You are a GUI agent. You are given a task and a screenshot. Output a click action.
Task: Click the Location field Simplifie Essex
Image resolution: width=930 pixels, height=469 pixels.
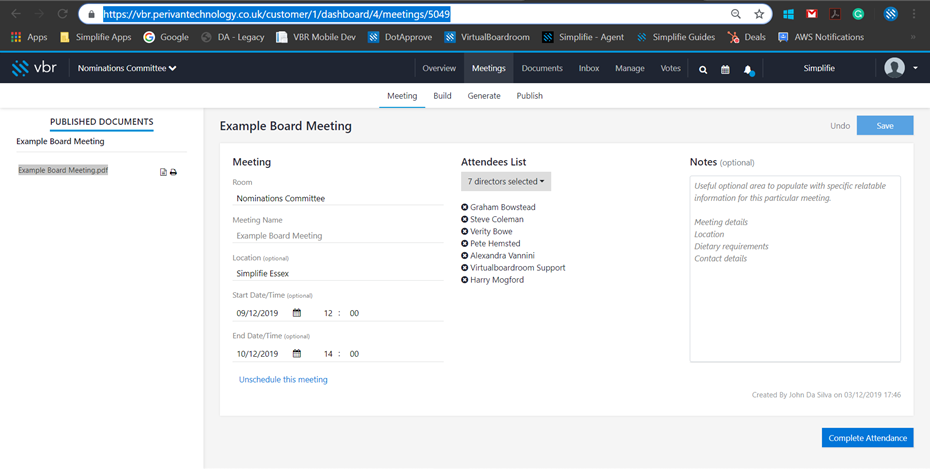point(338,273)
